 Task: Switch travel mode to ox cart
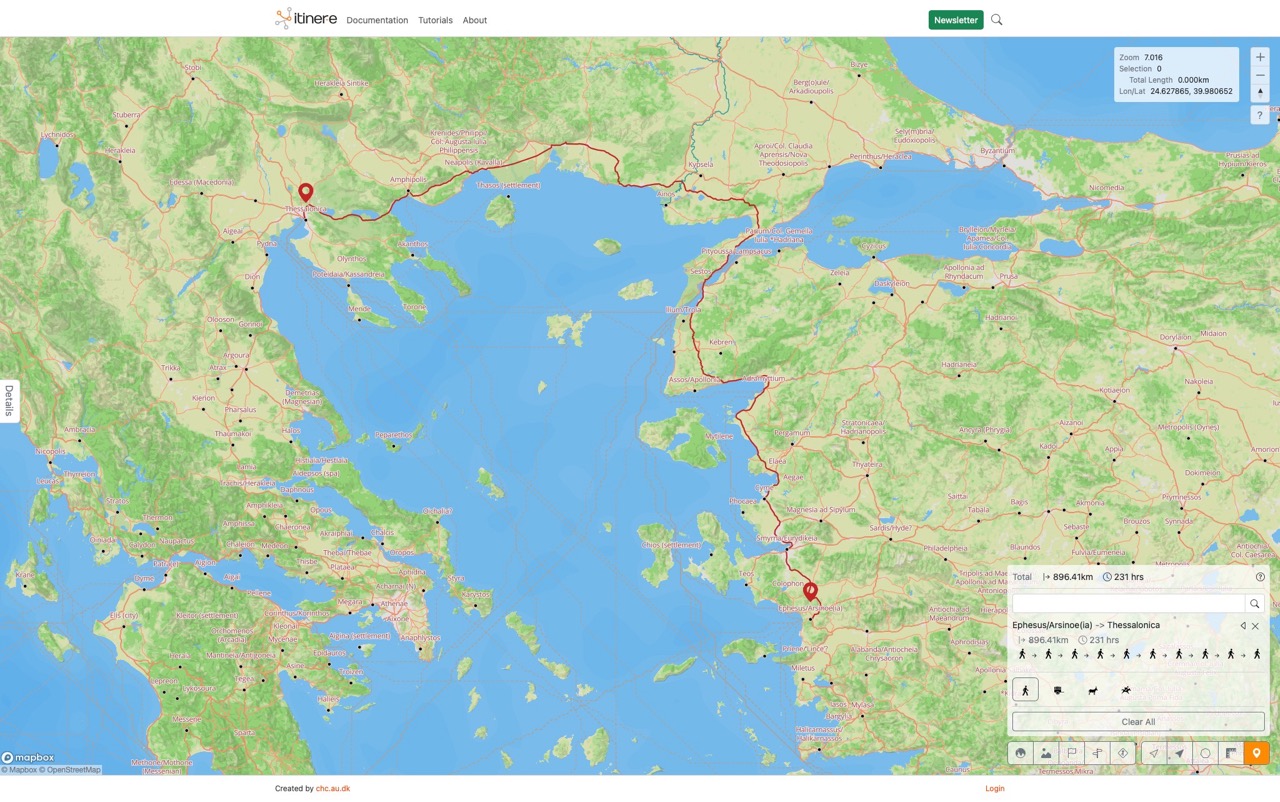pyautogui.click(x=1058, y=690)
